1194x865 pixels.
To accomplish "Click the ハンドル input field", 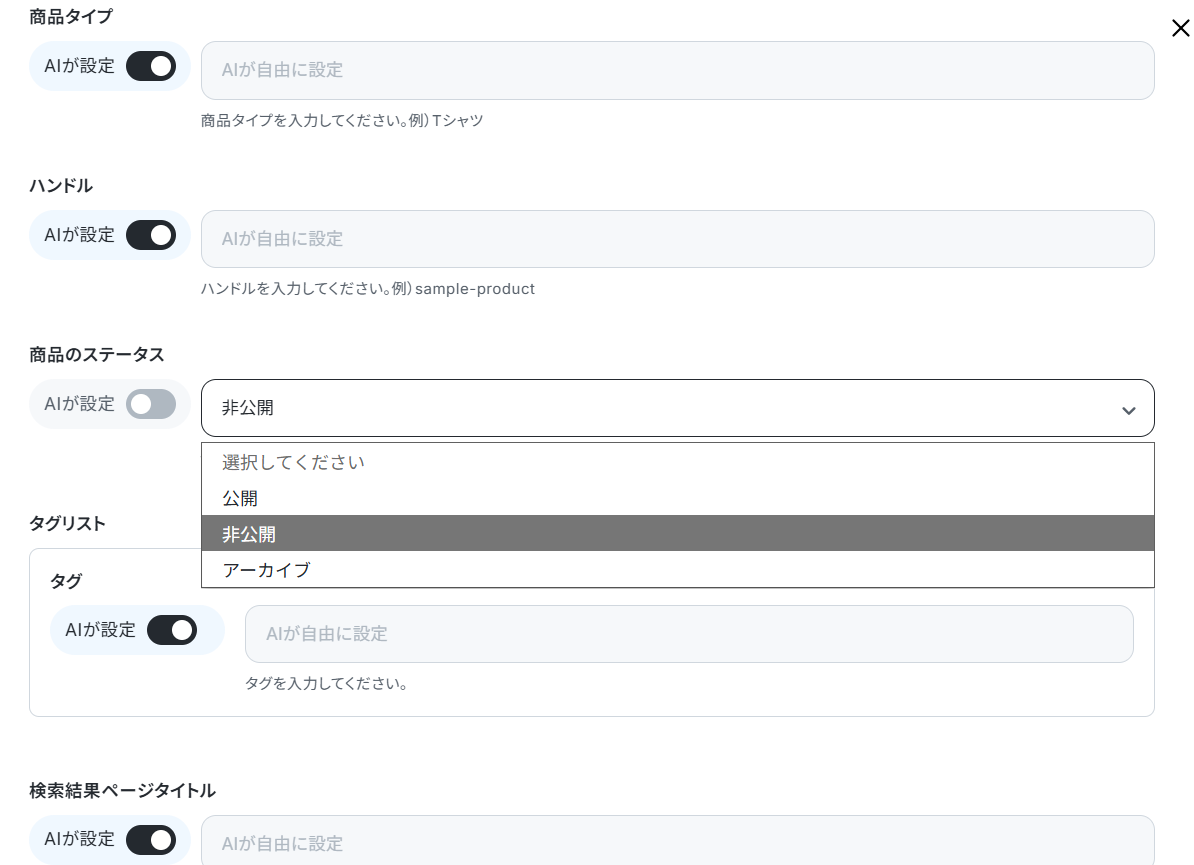I will (677, 239).
